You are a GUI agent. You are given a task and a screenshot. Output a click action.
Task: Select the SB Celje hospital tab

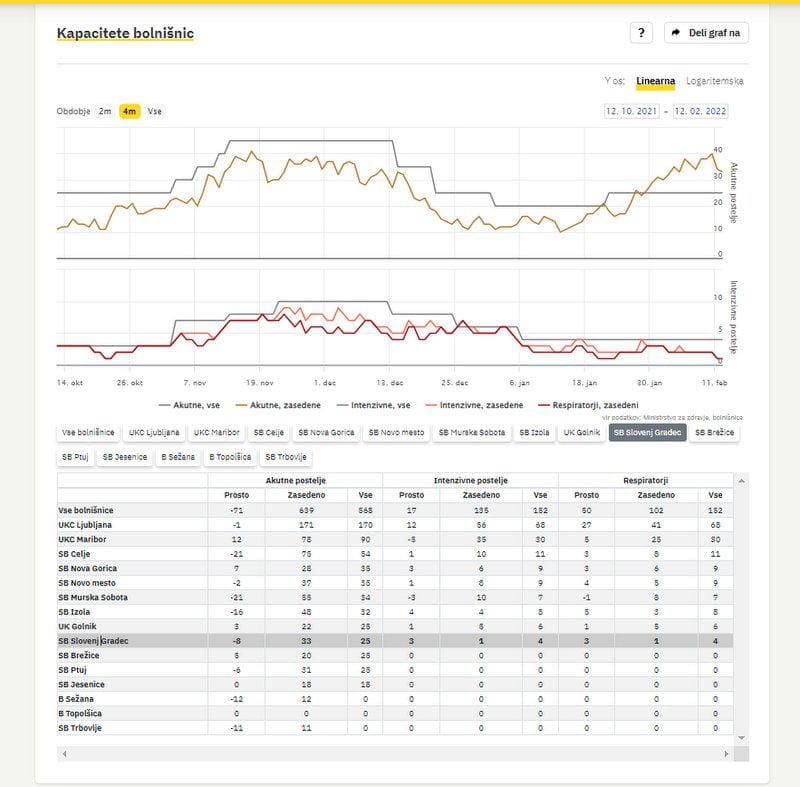click(x=270, y=432)
